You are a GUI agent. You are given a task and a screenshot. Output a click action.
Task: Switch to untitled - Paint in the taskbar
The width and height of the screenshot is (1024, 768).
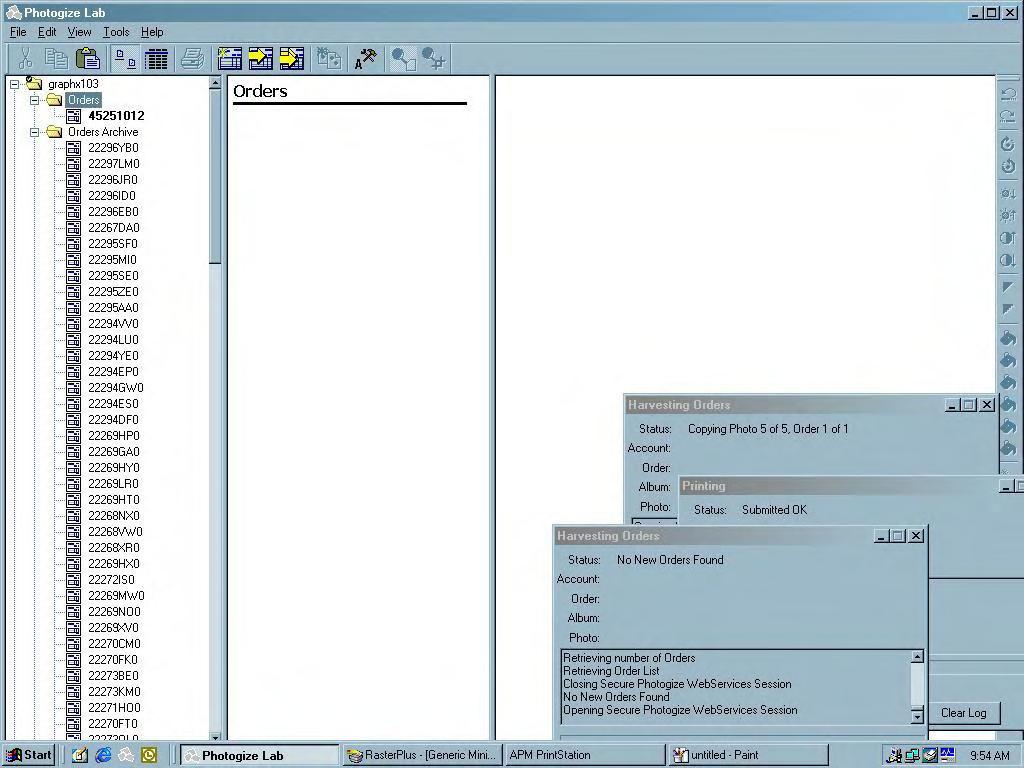coord(748,756)
